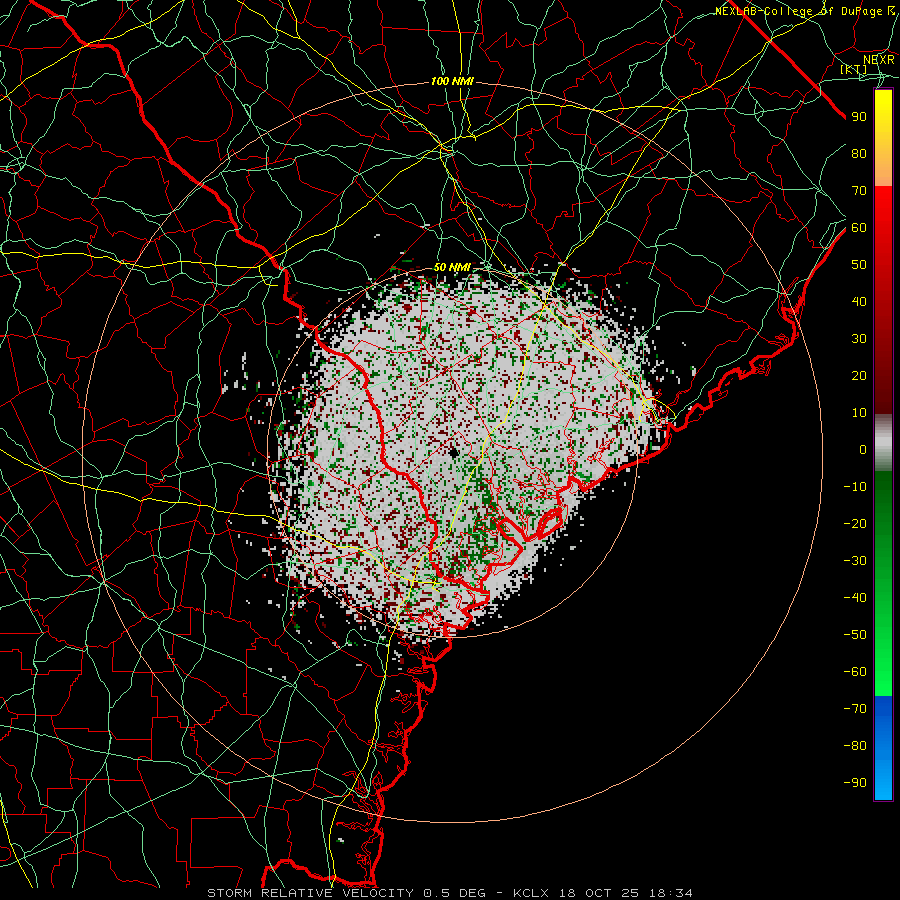Click the KCLX station identifier
The height and width of the screenshot is (900, 900).
tap(531, 893)
